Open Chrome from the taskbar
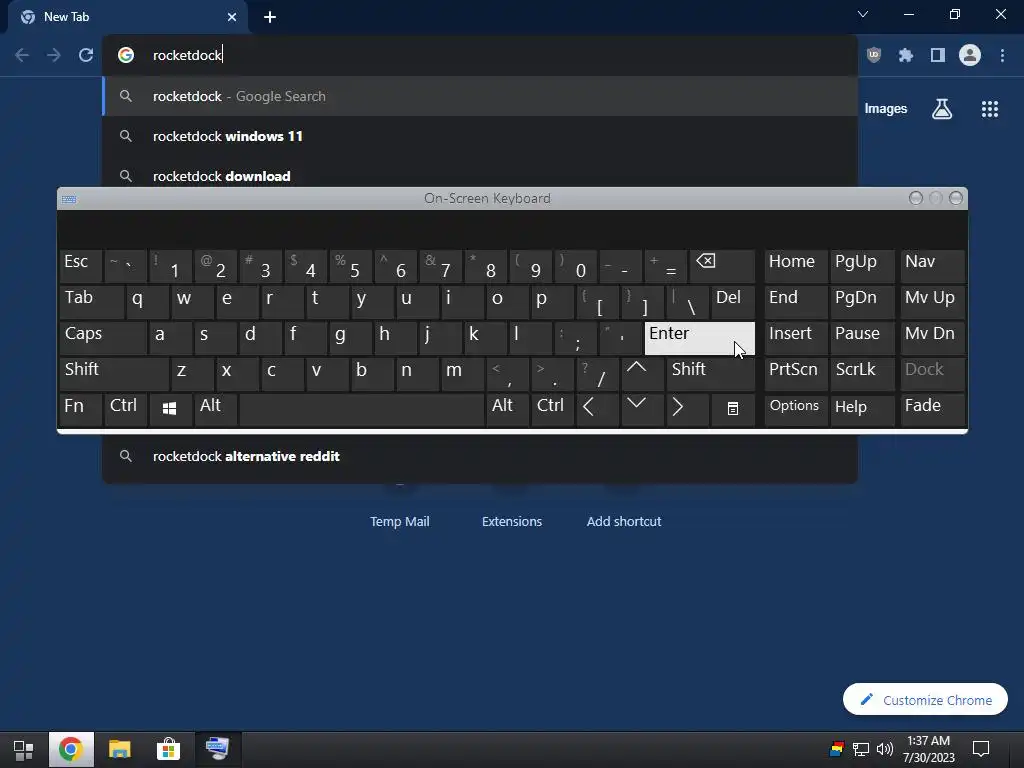 click(71, 749)
